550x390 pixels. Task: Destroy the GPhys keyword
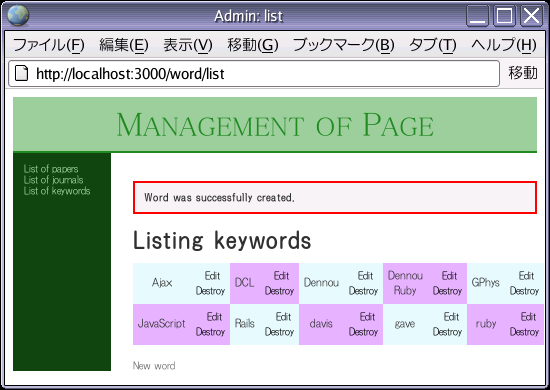pyautogui.click(x=524, y=291)
